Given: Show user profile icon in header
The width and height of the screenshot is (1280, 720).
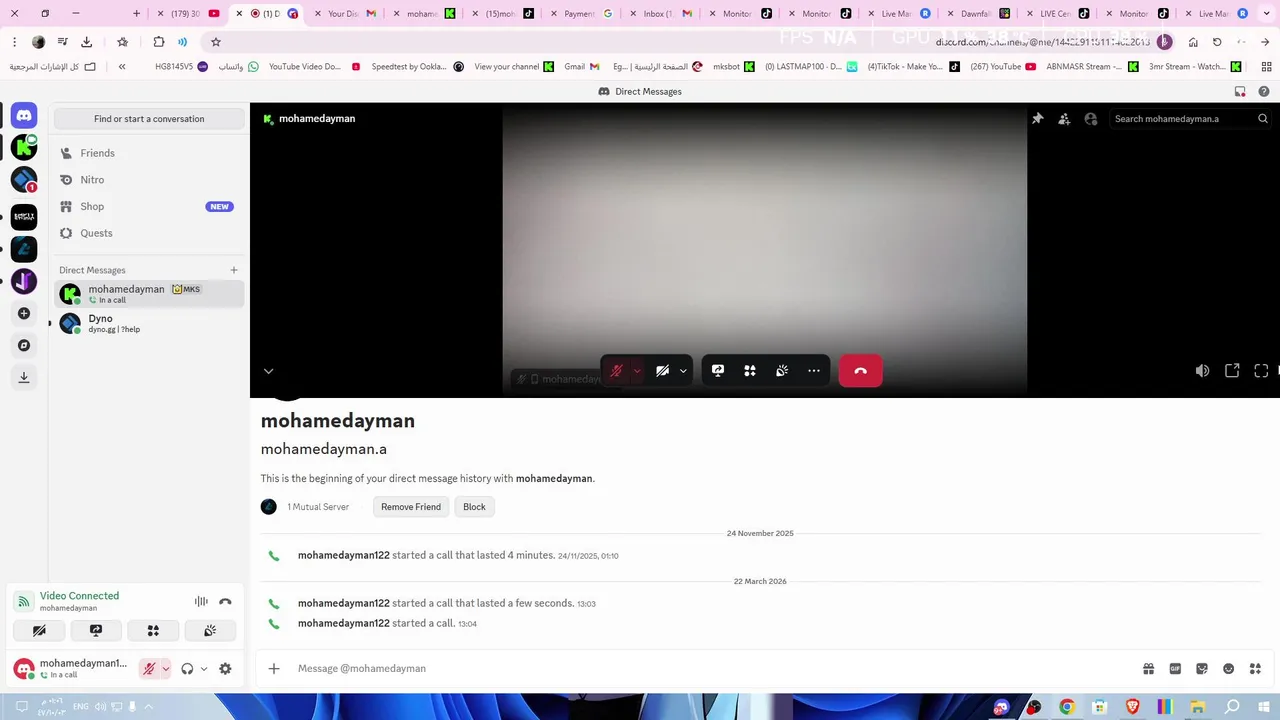Looking at the screenshot, I should [1091, 119].
